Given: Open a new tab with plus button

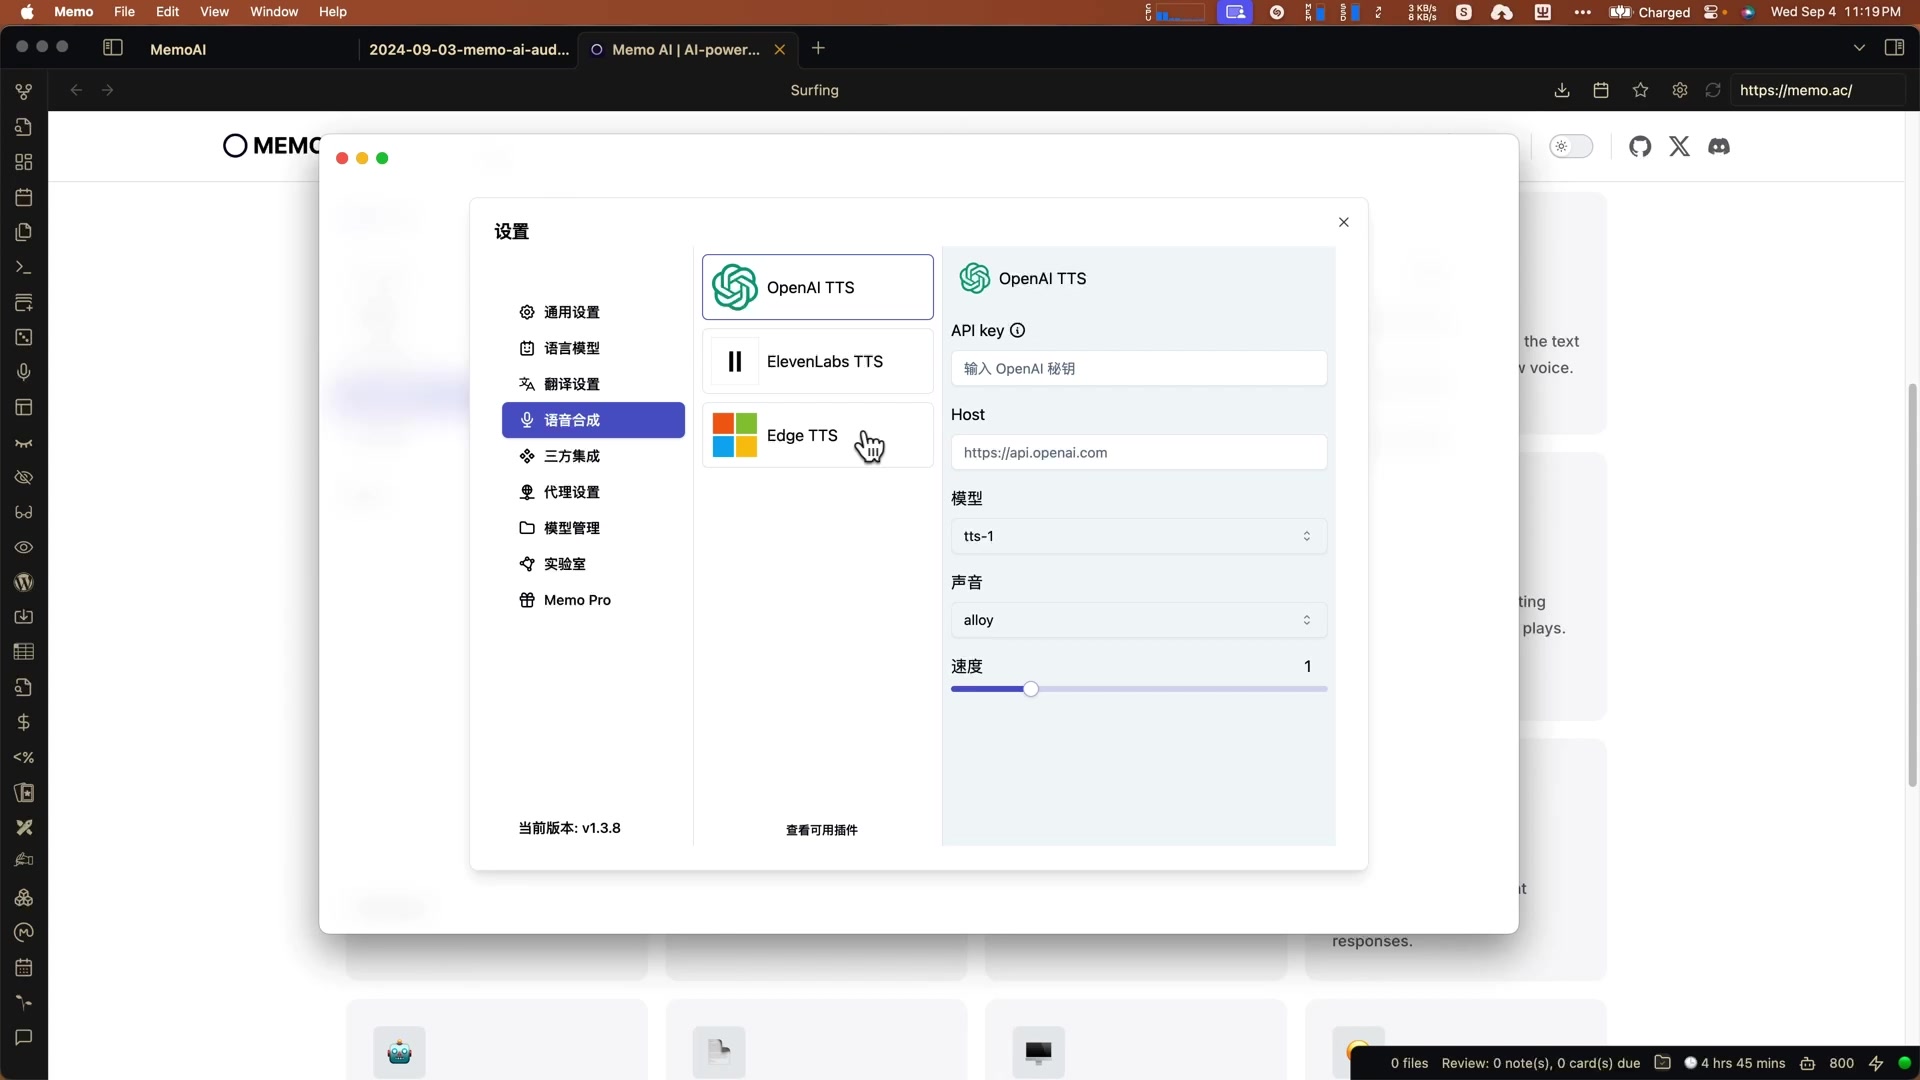Looking at the screenshot, I should (x=818, y=48).
